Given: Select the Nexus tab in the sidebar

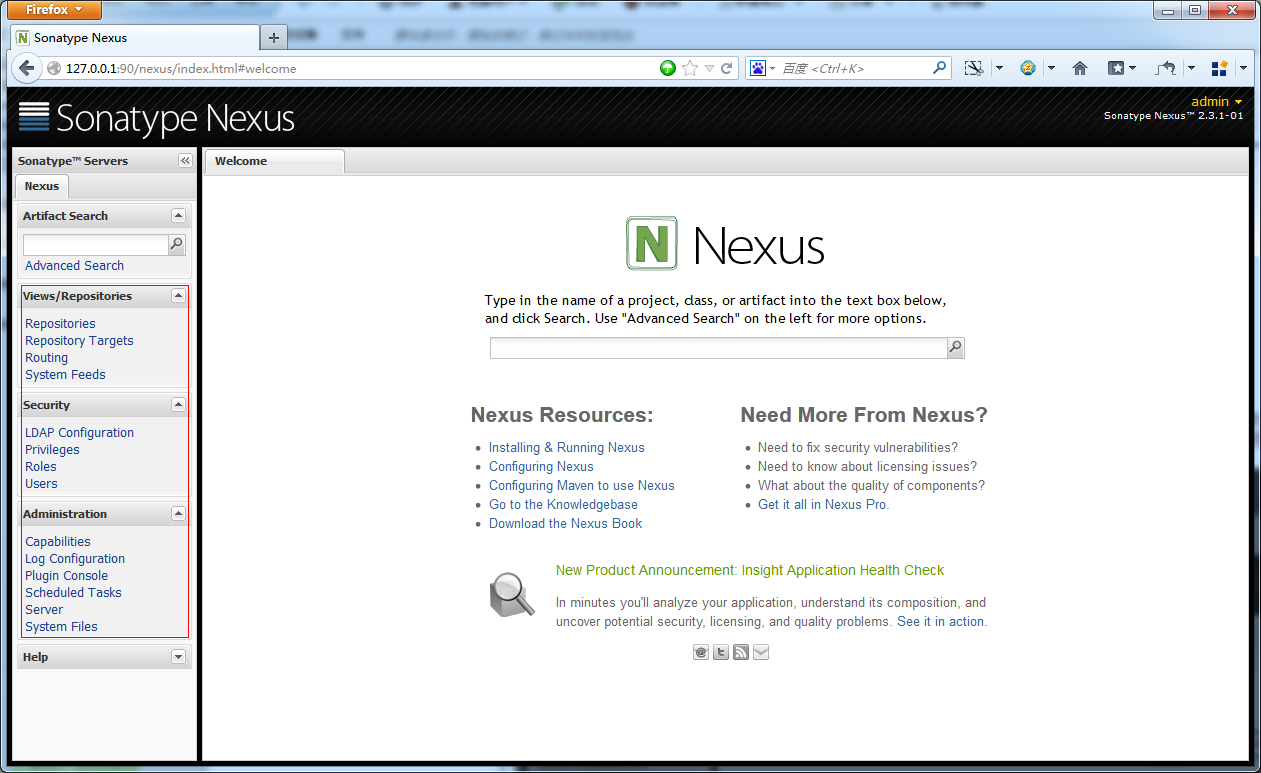Looking at the screenshot, I should click(x=41, y=185).
